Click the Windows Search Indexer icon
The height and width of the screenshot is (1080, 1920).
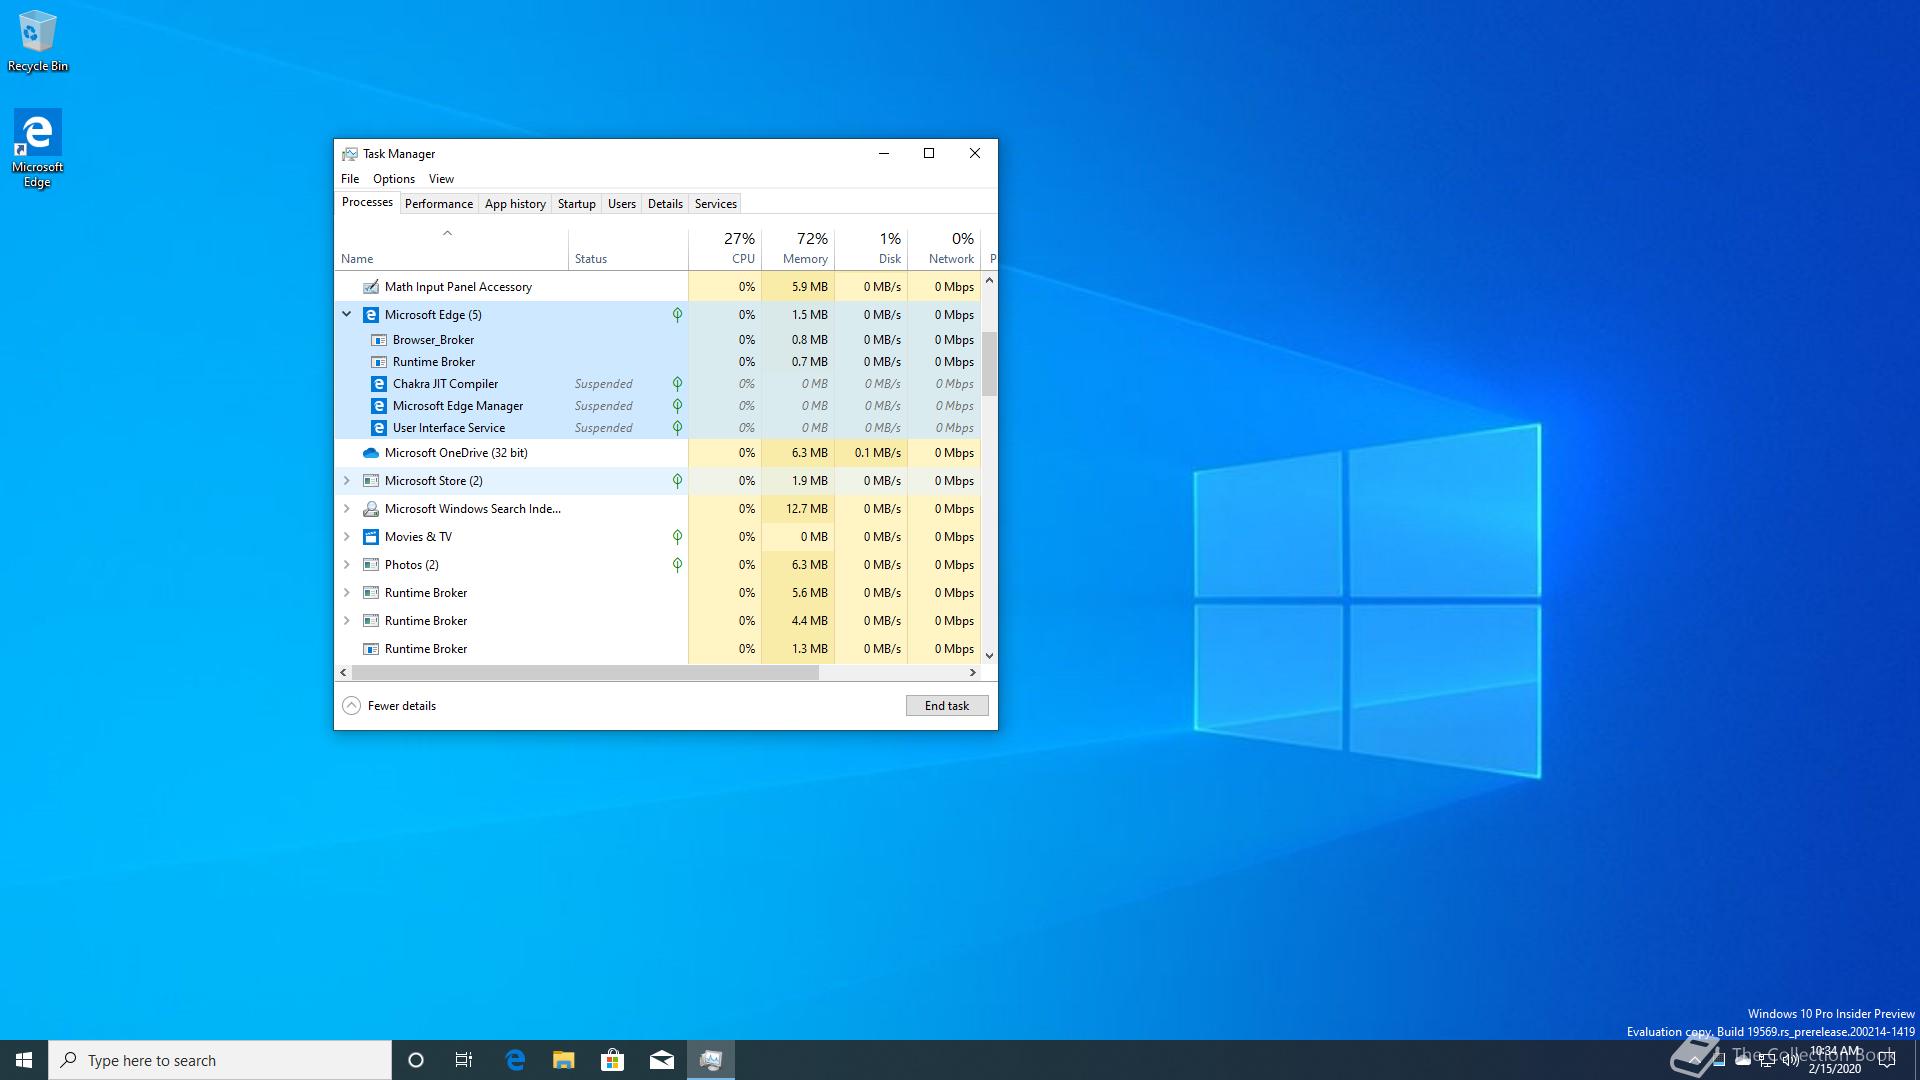click(x=371, y=509)
